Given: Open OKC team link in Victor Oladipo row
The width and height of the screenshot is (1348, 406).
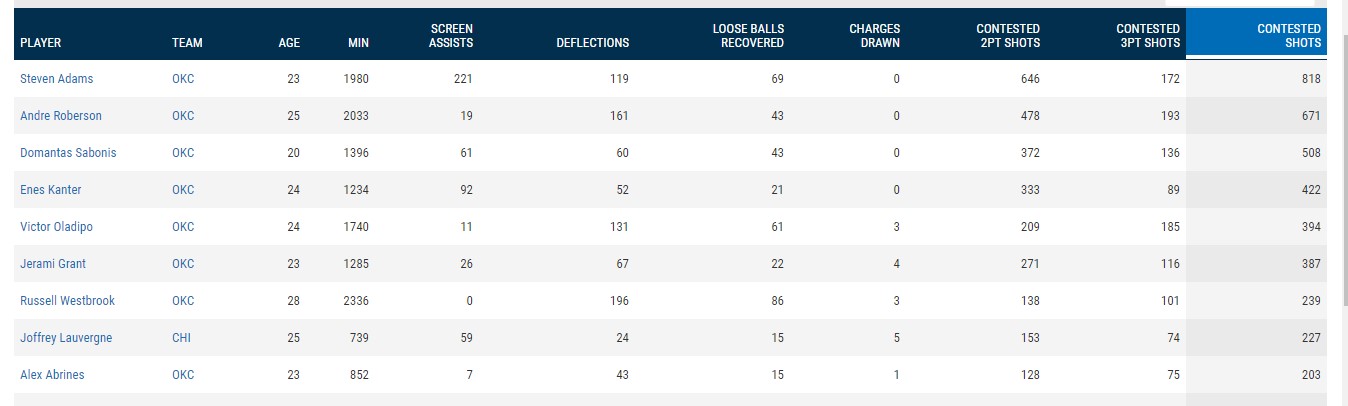Looking at the screenshot, I should coord(183,227).
